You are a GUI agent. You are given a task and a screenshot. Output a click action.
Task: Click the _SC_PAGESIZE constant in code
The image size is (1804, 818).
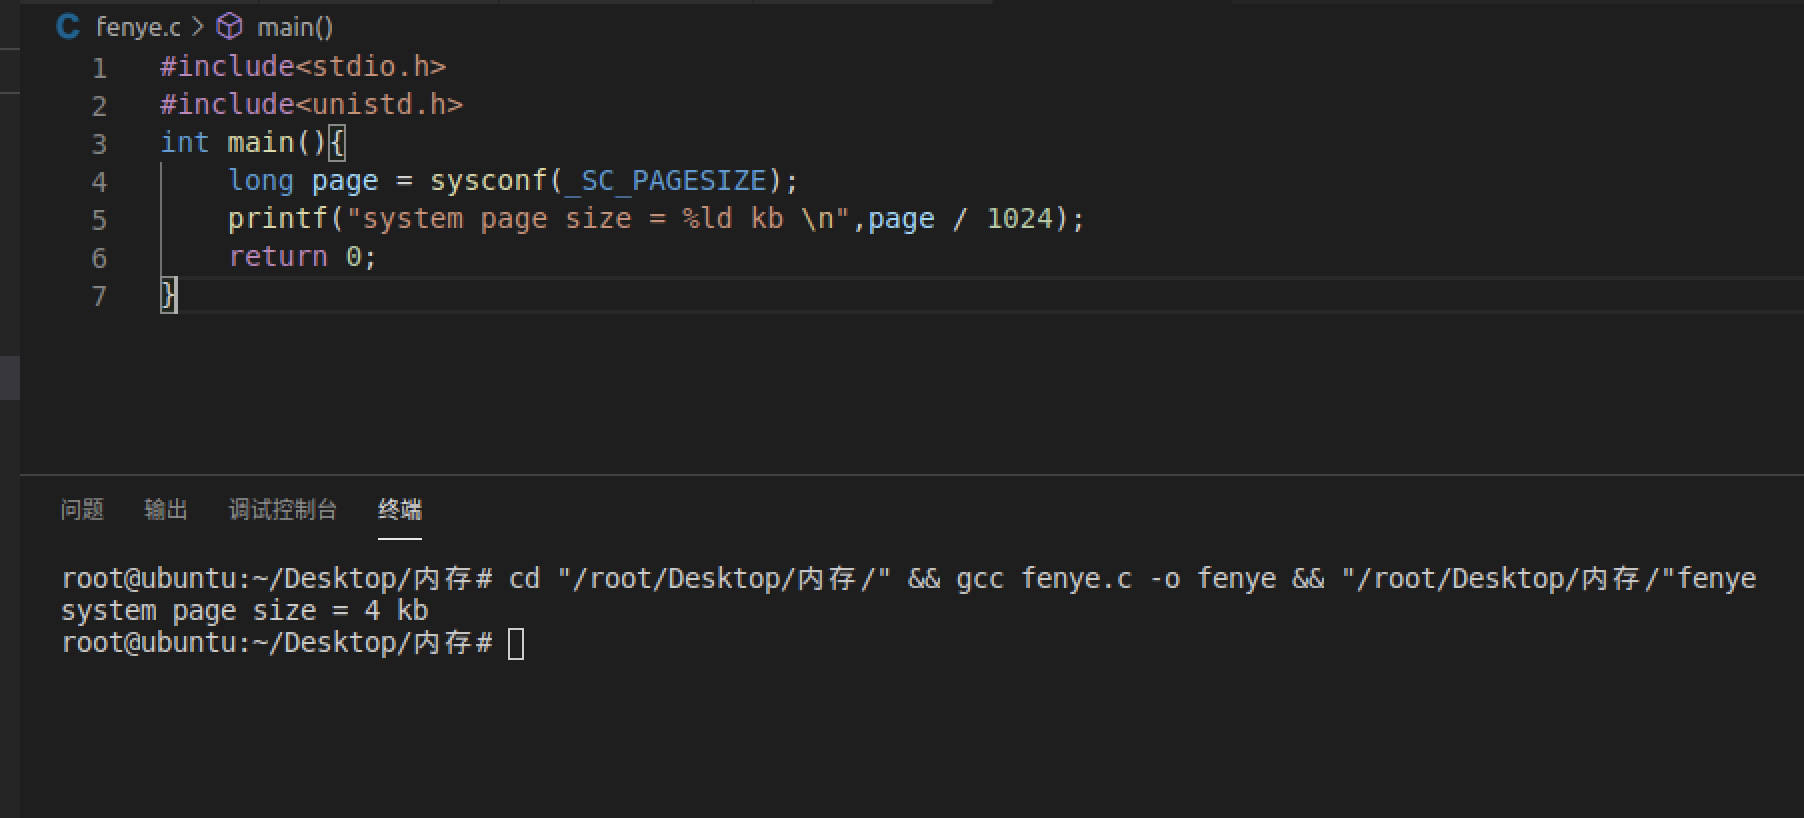(x=664, y=181)
